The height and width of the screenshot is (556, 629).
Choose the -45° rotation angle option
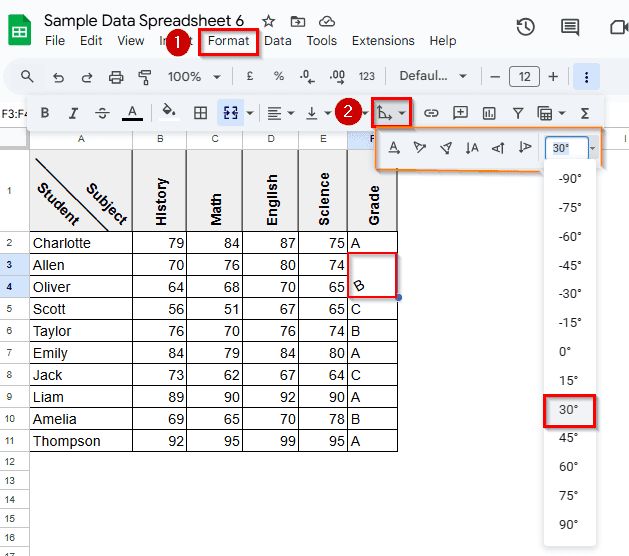[569, 265]
